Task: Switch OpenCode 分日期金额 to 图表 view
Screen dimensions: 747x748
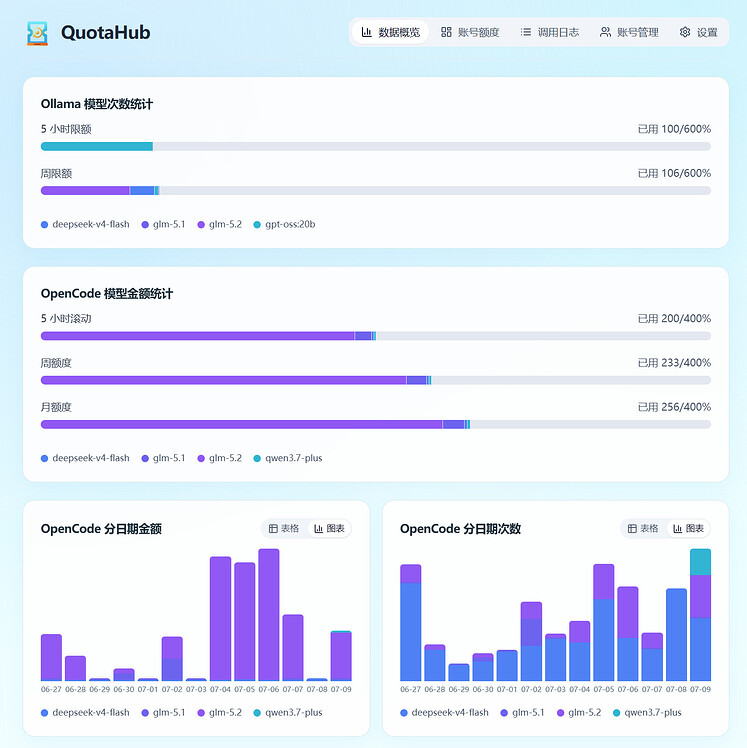Action: 329,529
